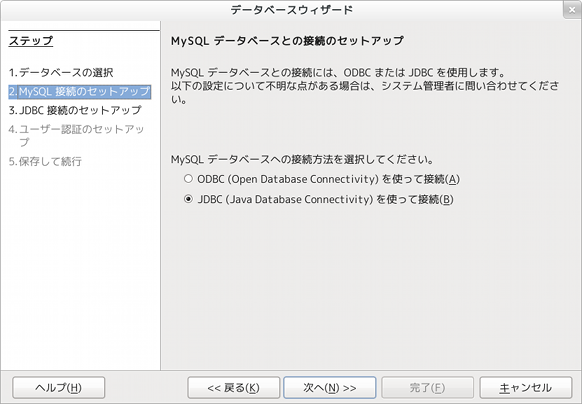Image resolution: width=582 pixels, height=404 pixels.
Task: Select step 2. MySQL 接続のセットアップ
Action: [79, 91]
